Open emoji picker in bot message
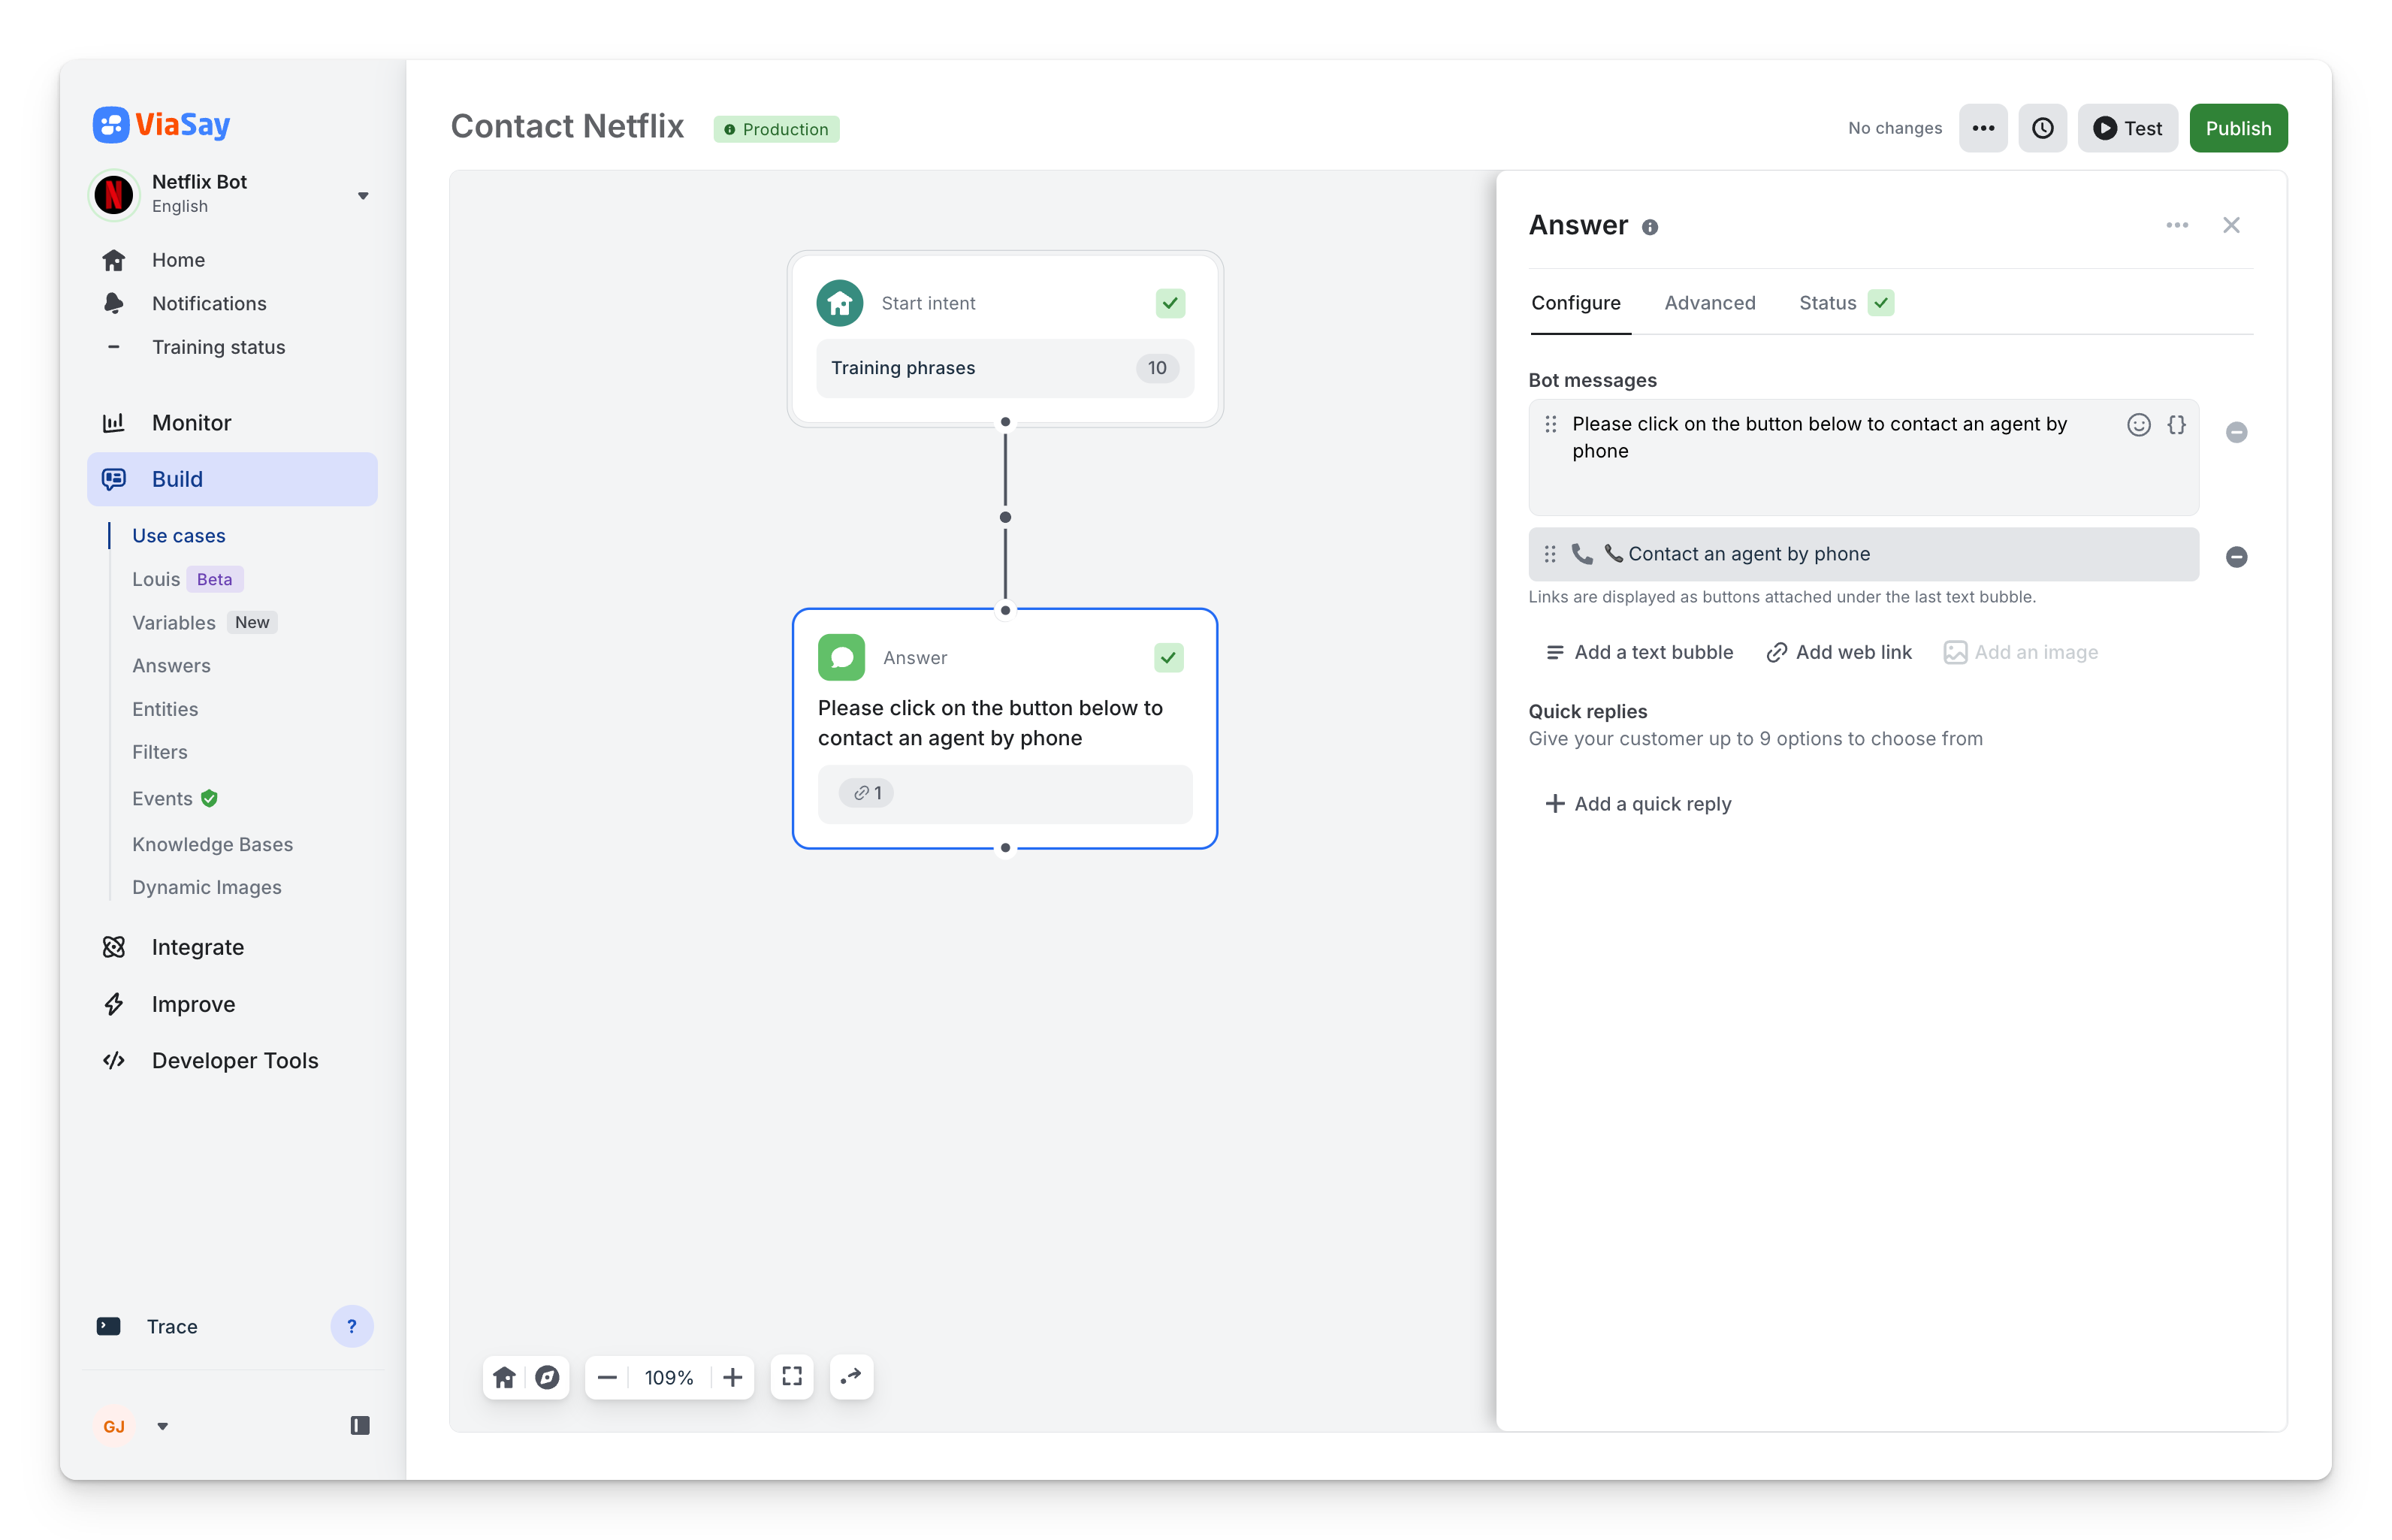This screenshot has width=2392, height=1540. point(2139,425)
